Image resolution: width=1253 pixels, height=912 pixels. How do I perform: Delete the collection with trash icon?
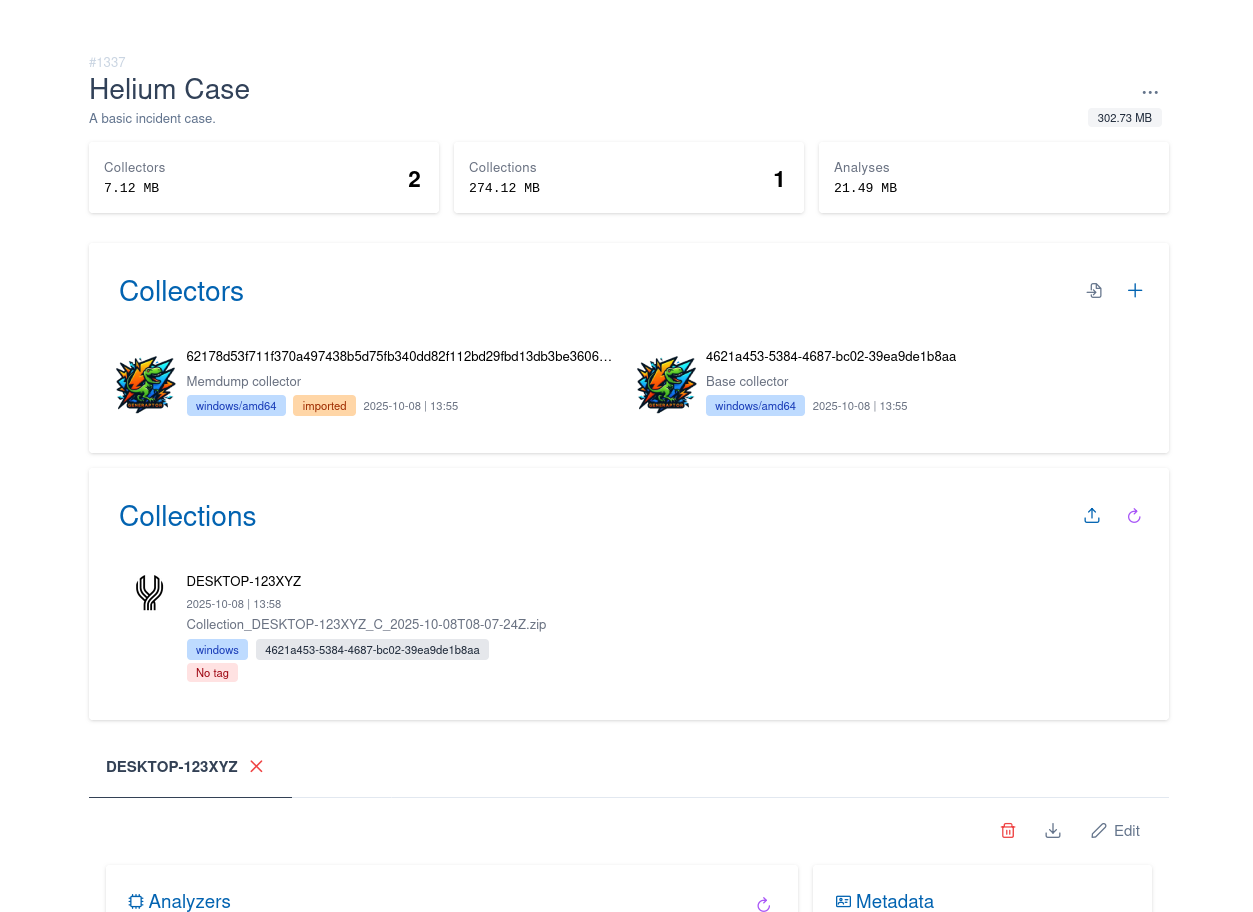[x=1008, y=831]
